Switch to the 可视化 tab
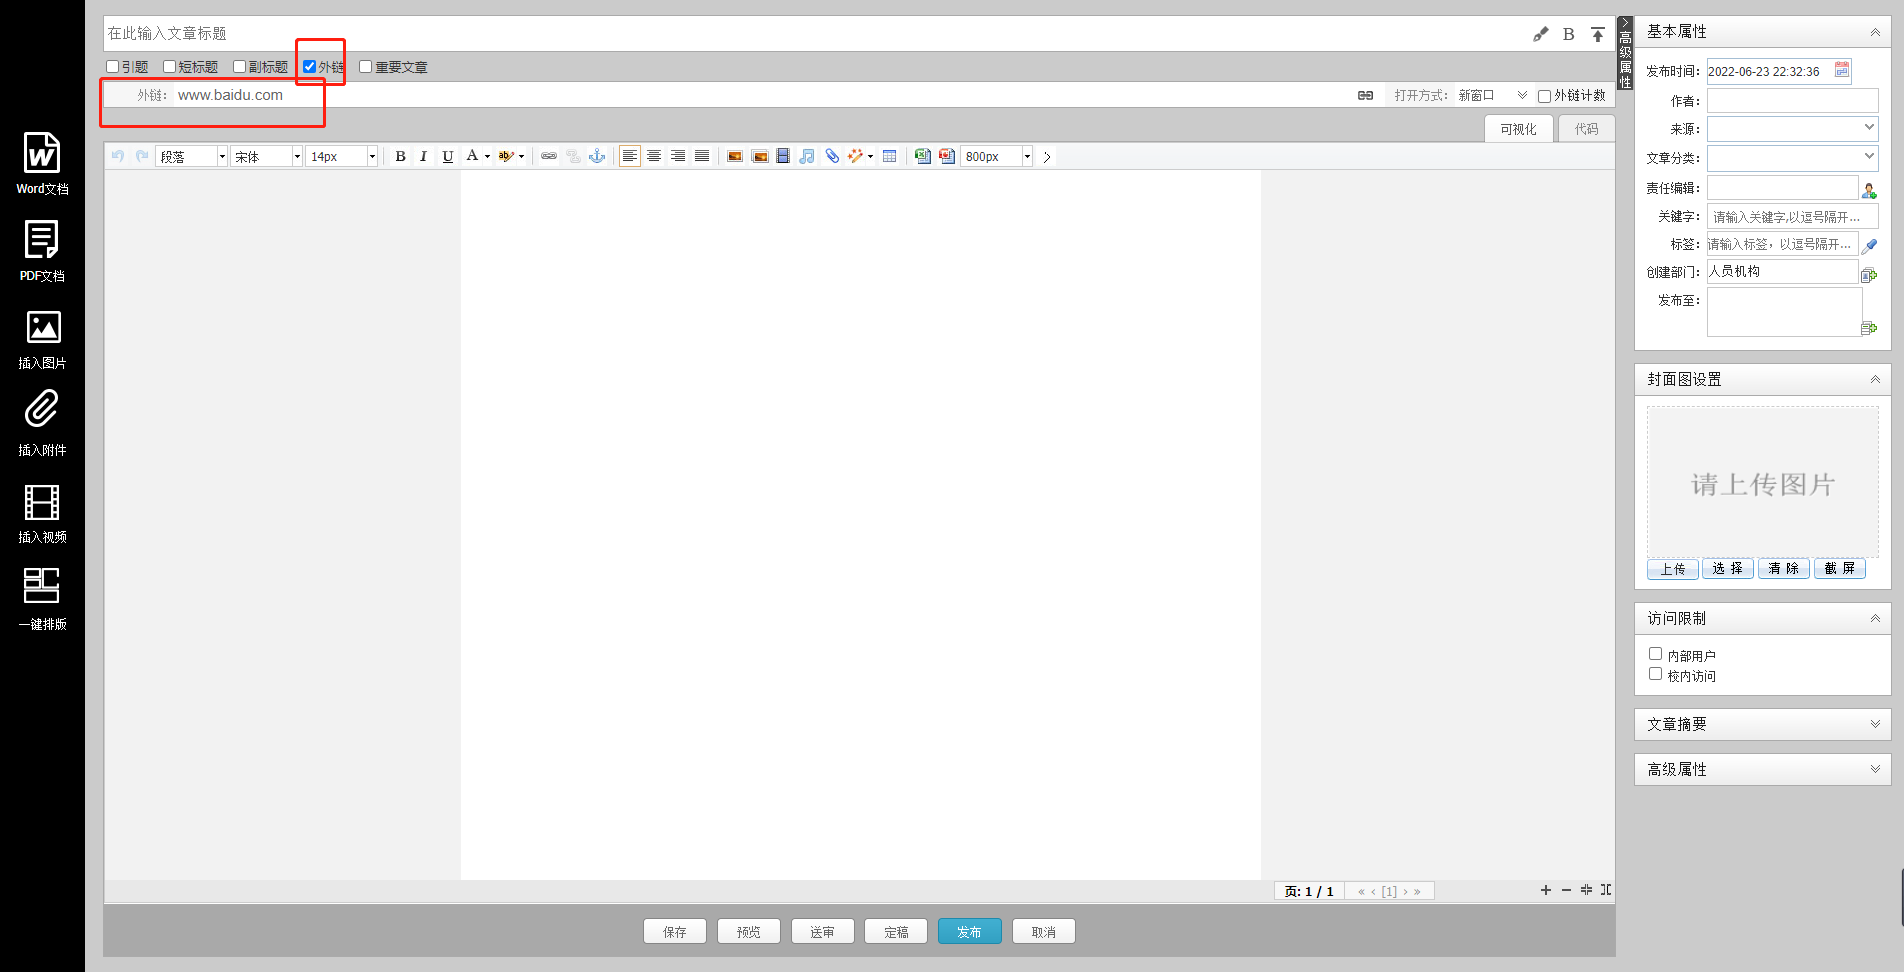 point(1518,129)
